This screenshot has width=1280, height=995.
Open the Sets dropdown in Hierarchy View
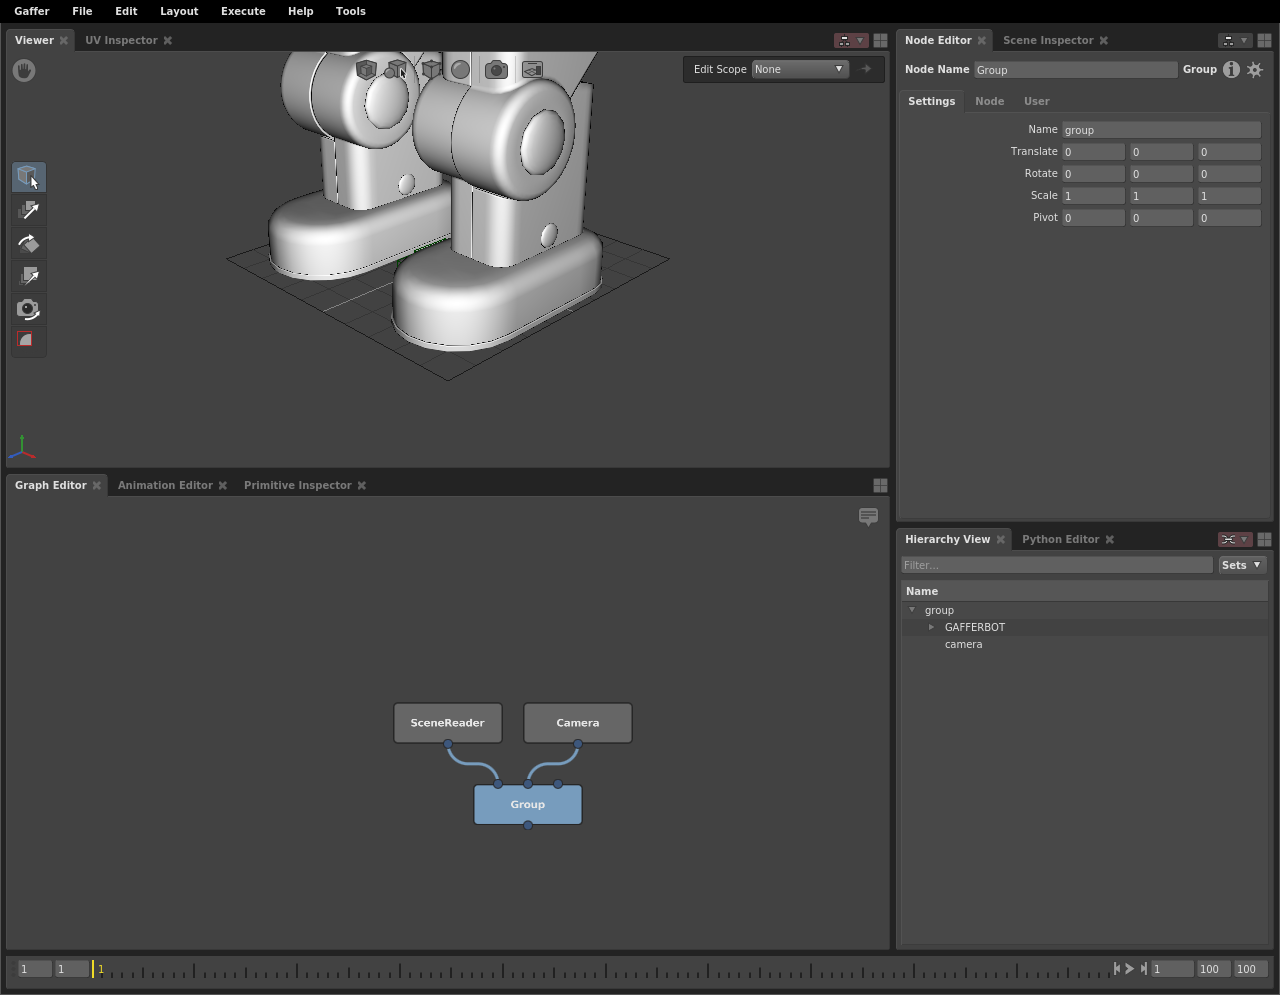[x=1241, y=565]
